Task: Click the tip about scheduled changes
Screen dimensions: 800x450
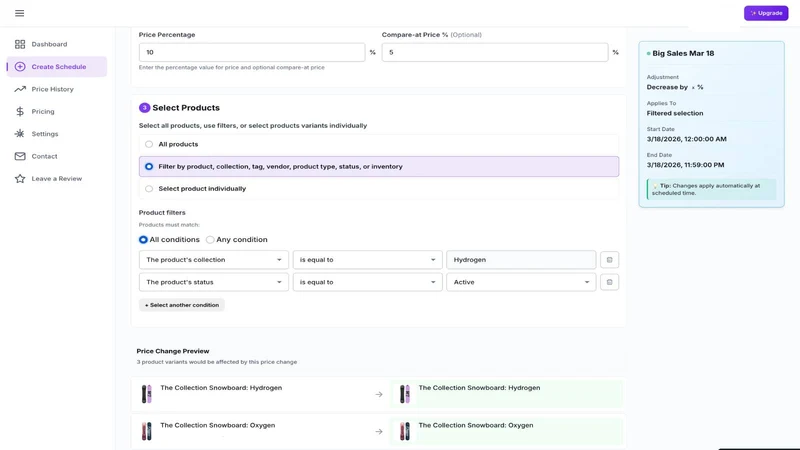Action: coord(711,189)
